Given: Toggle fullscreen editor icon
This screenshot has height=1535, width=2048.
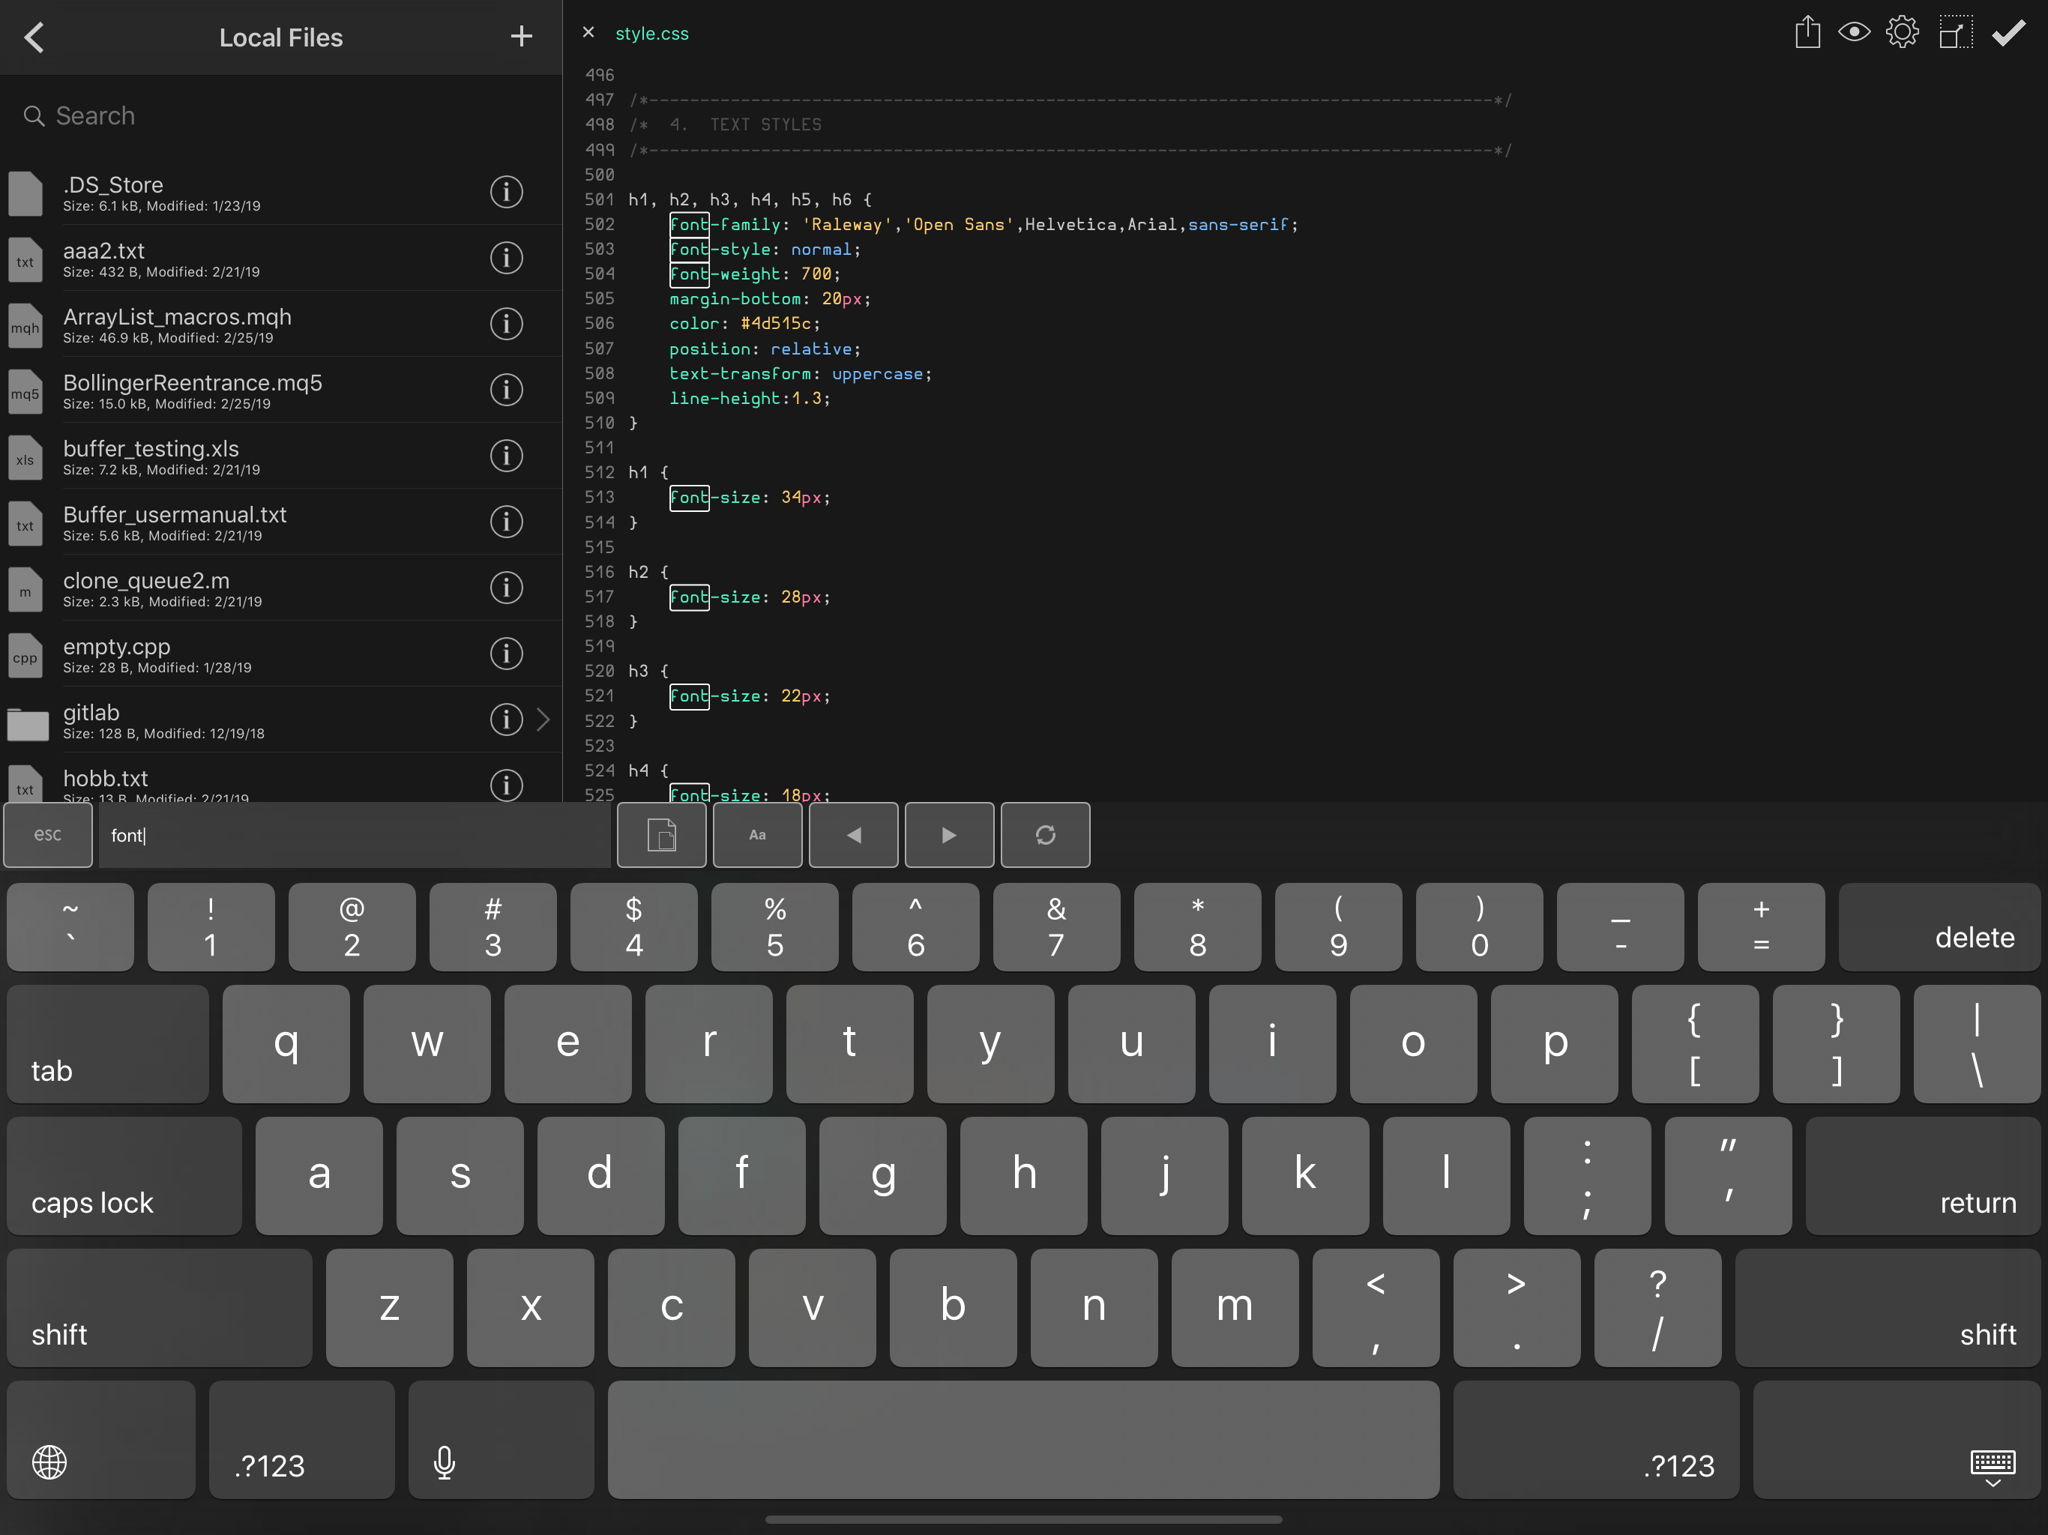Looking at the screenshot, I should tap(1955, 33).
